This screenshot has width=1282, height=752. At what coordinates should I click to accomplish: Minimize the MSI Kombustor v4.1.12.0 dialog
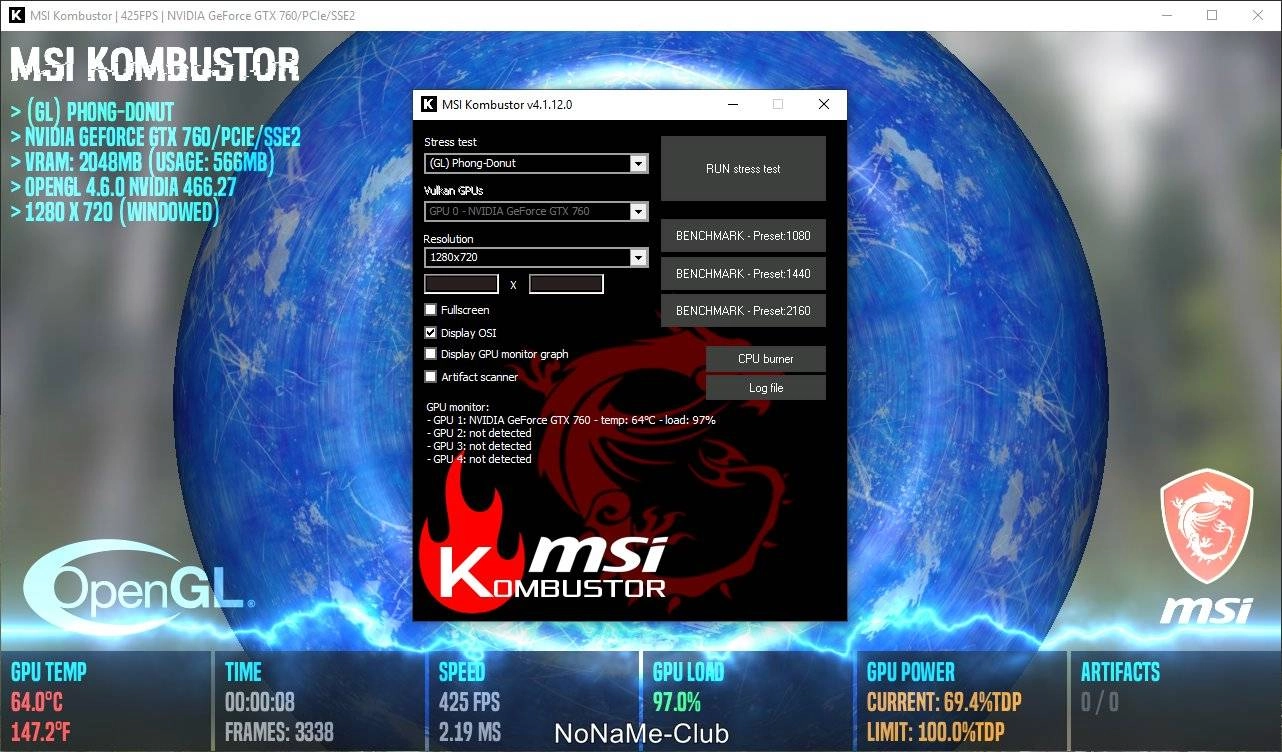733,104
